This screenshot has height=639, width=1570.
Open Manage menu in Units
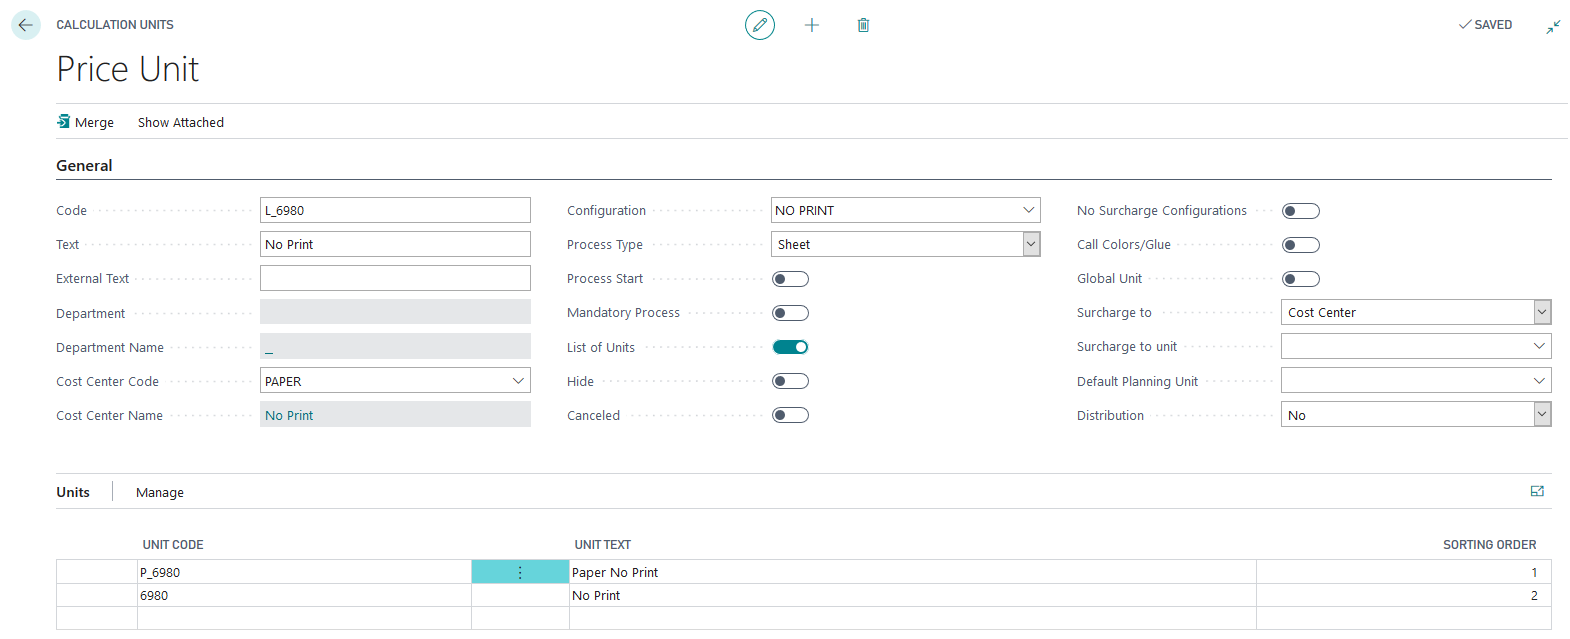(160, 492)
